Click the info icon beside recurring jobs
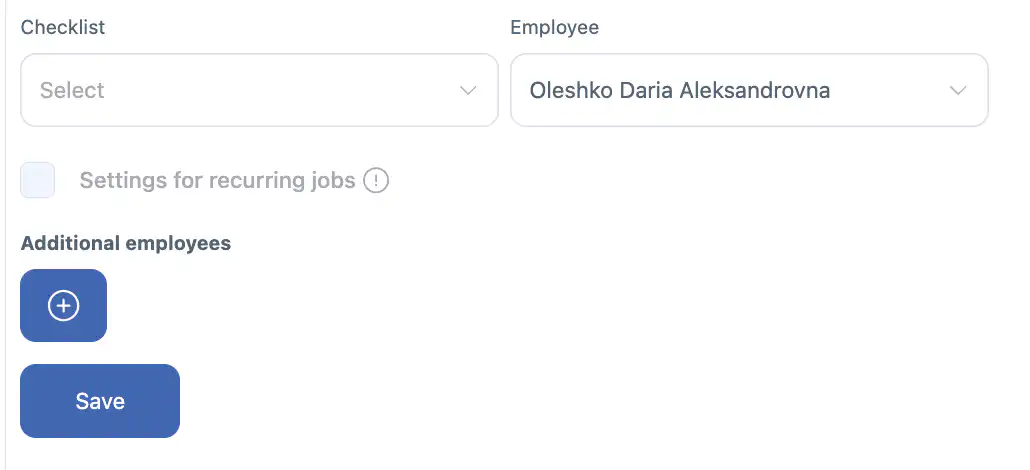The image size is (1030, 470). [376, 181]
